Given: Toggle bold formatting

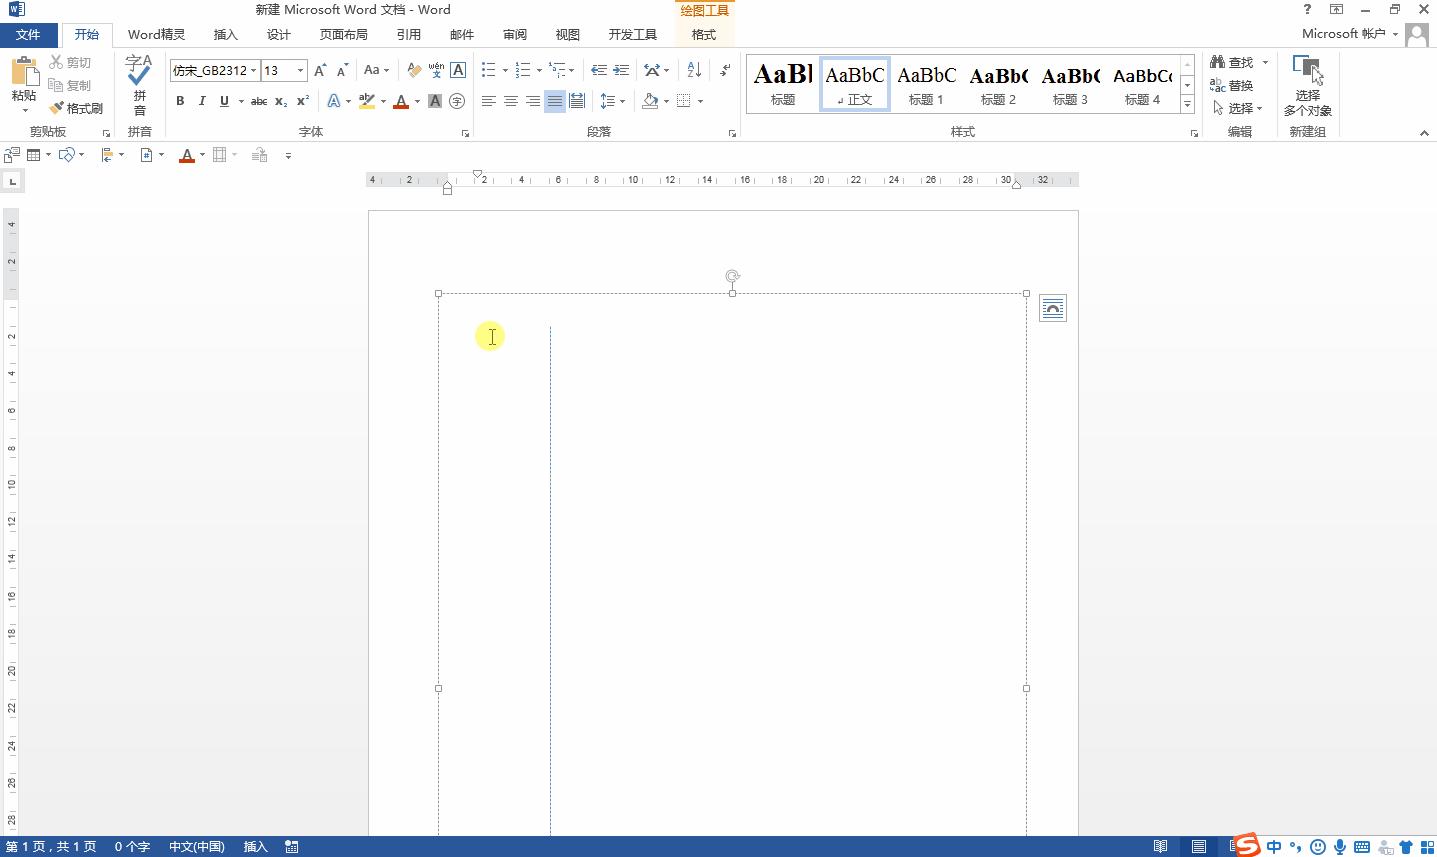Looking at the screenshot, I should (x=180, y=100).
